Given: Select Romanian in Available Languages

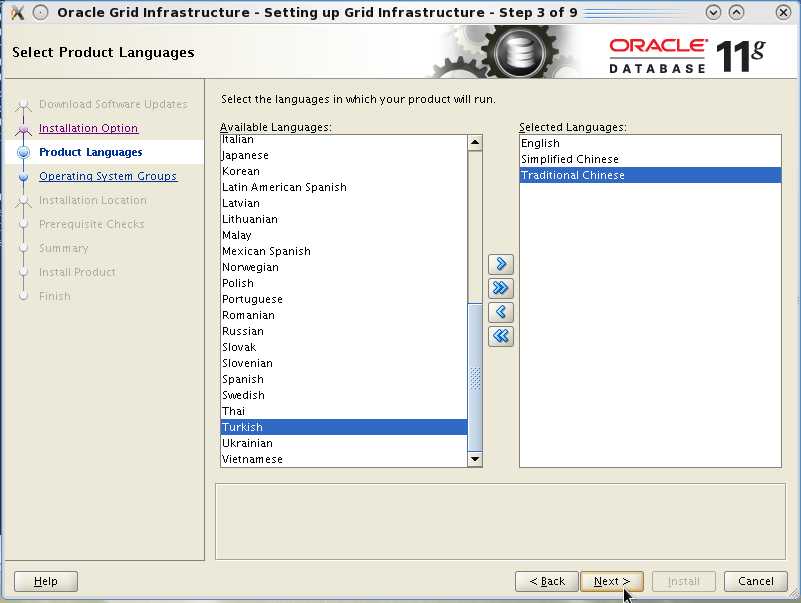Looking at the screenshot, I should pyautogui.click(x=344, y=315).
